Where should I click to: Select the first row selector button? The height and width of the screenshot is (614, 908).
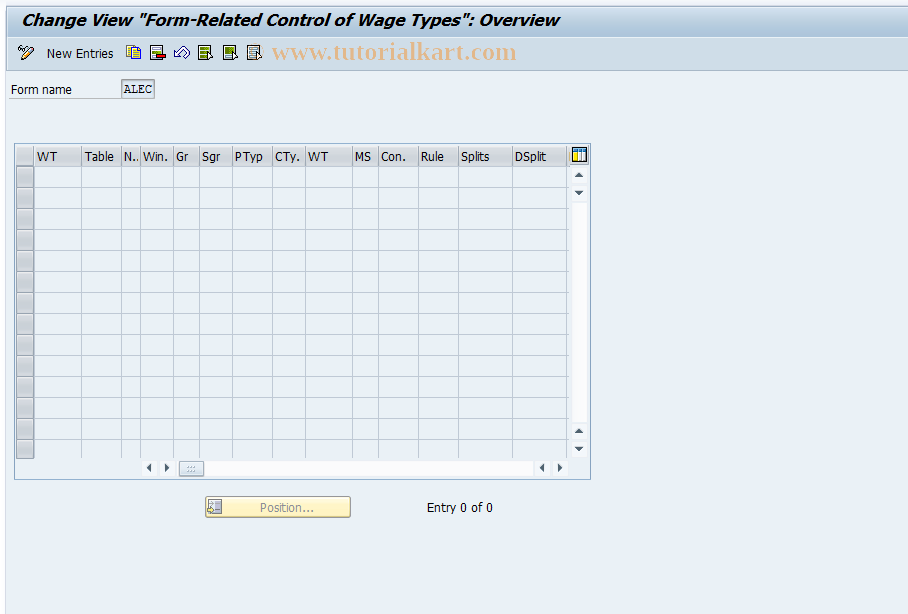25,177
